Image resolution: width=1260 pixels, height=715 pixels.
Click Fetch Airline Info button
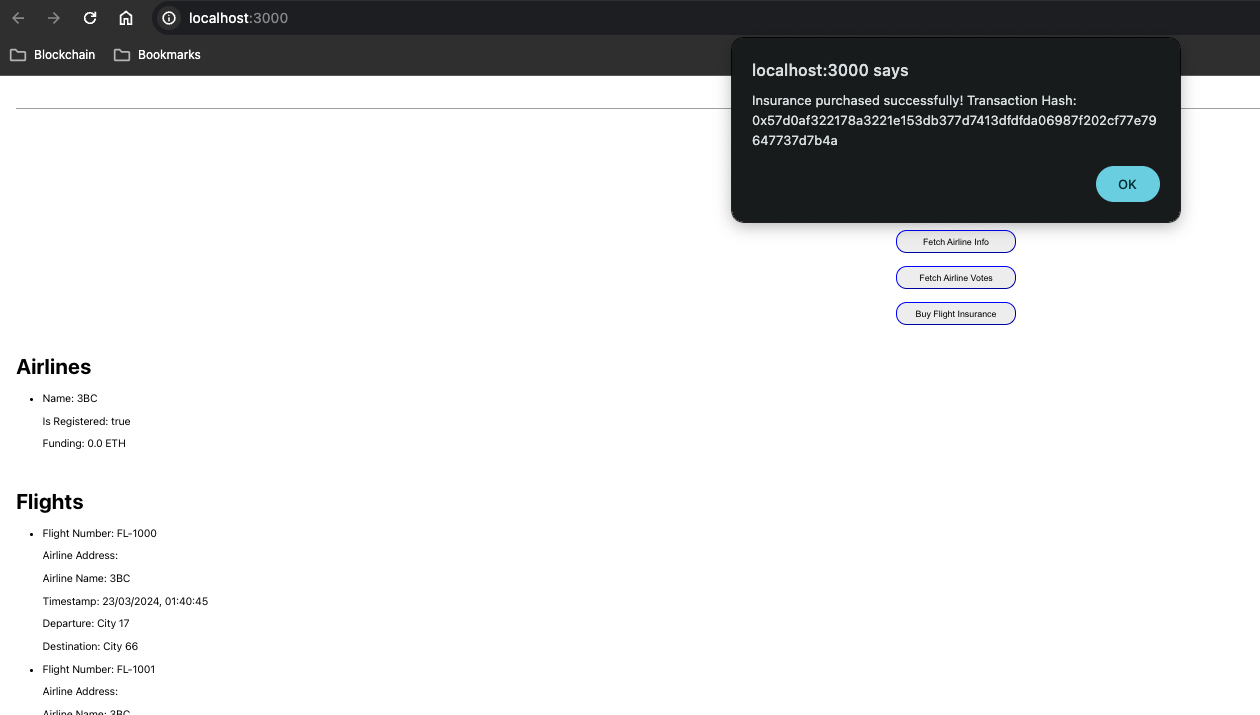(955, 242)
